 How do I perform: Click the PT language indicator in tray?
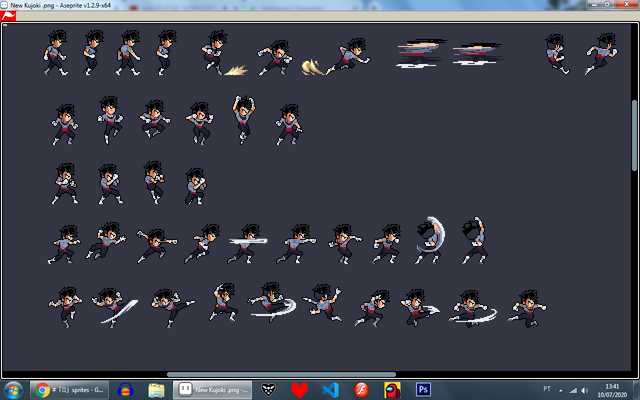click(547, 389)
